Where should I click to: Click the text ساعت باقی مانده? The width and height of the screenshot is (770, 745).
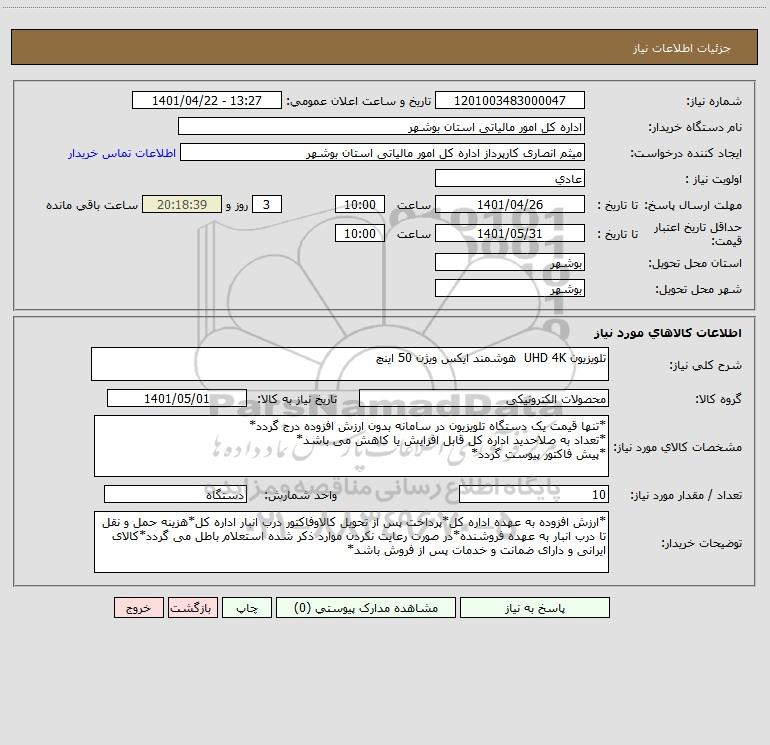point(92,205)
